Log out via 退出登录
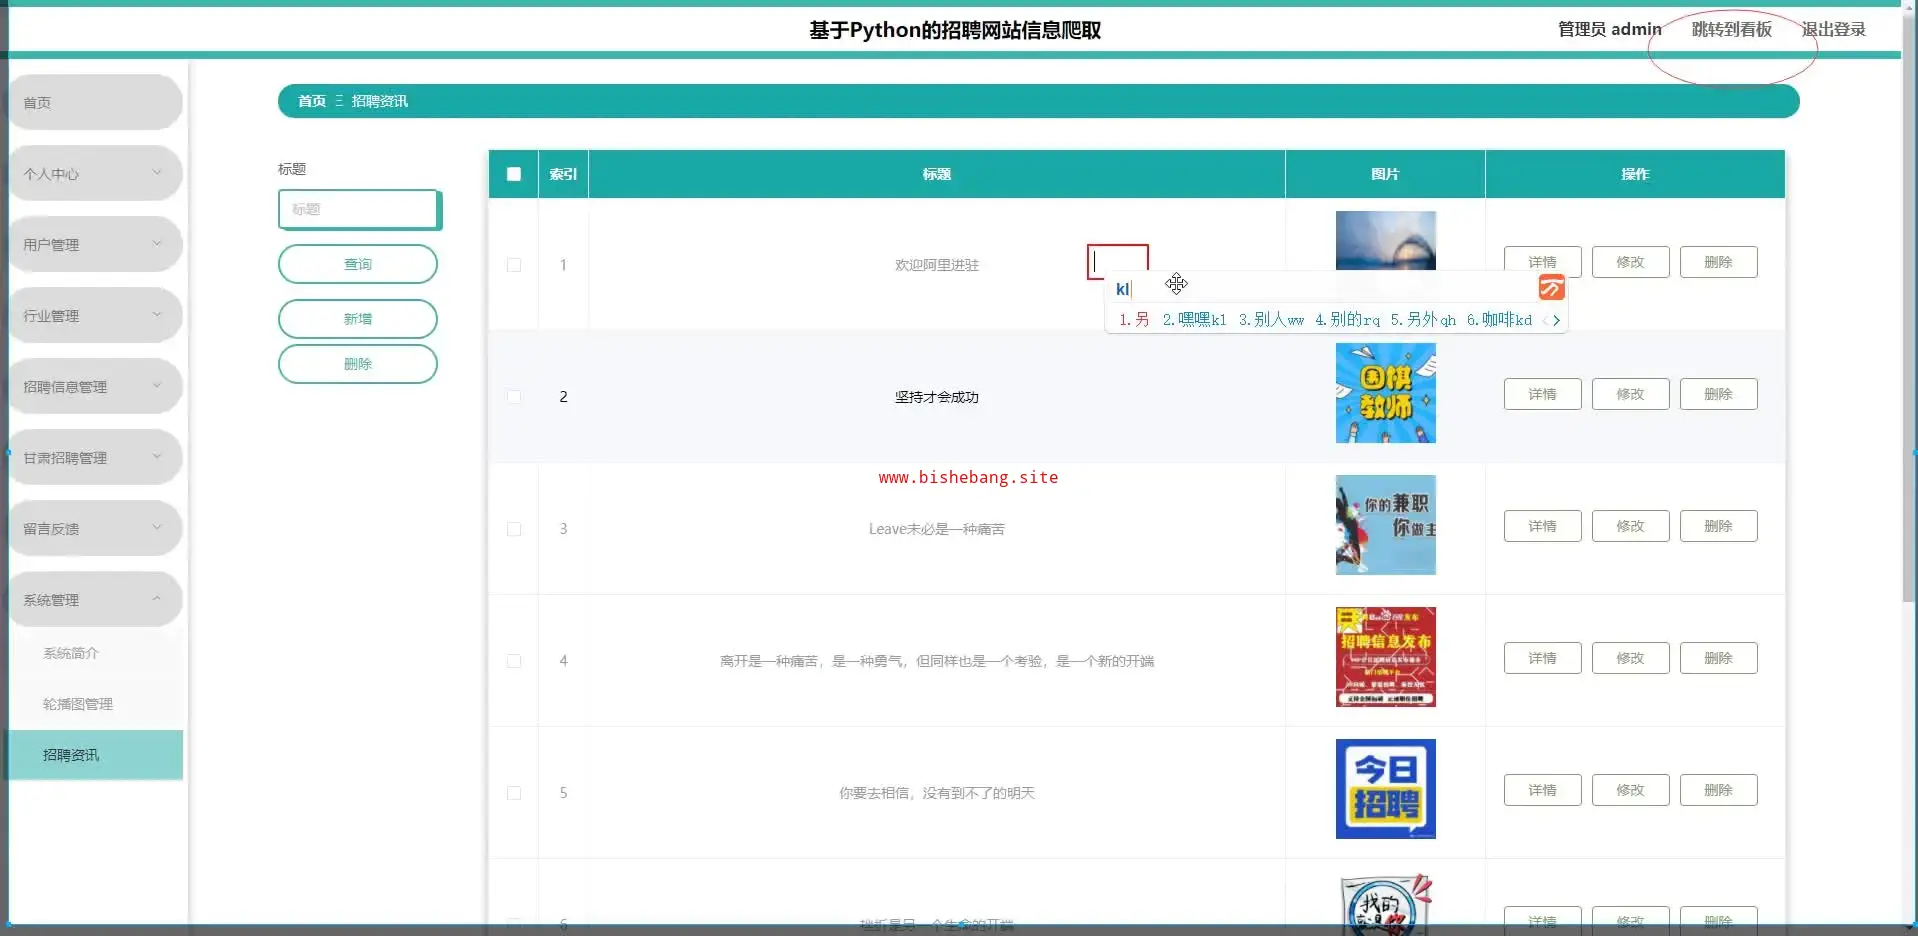The image size is (1918, 936). pyautogui.click(x=1834, y=30)
